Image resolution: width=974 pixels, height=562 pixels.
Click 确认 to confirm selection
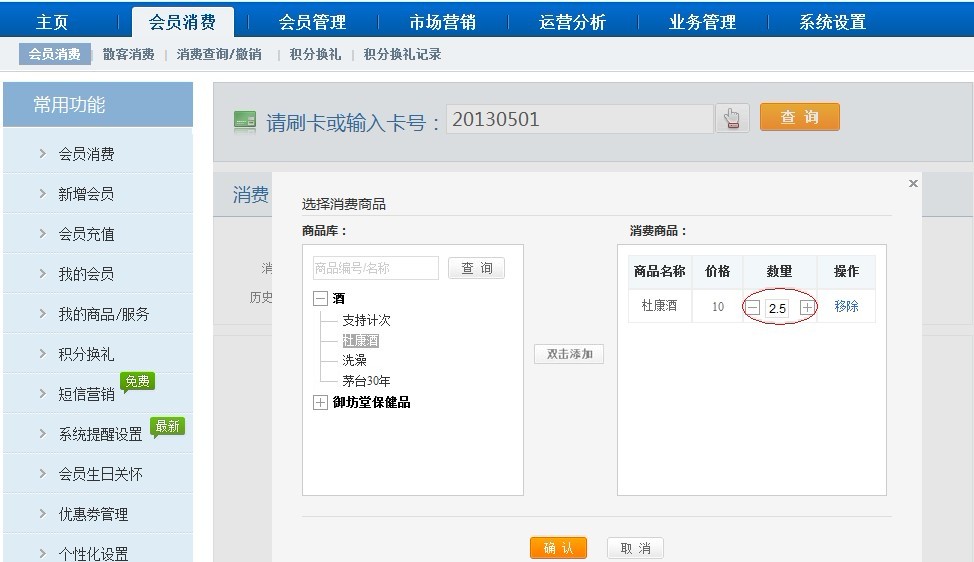[558, 548]
